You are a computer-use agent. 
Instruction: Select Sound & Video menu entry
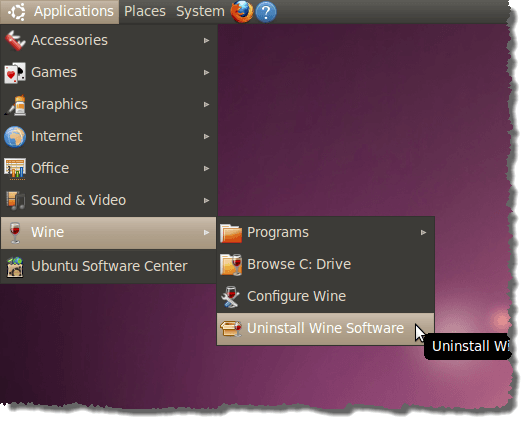coord(108,200)
